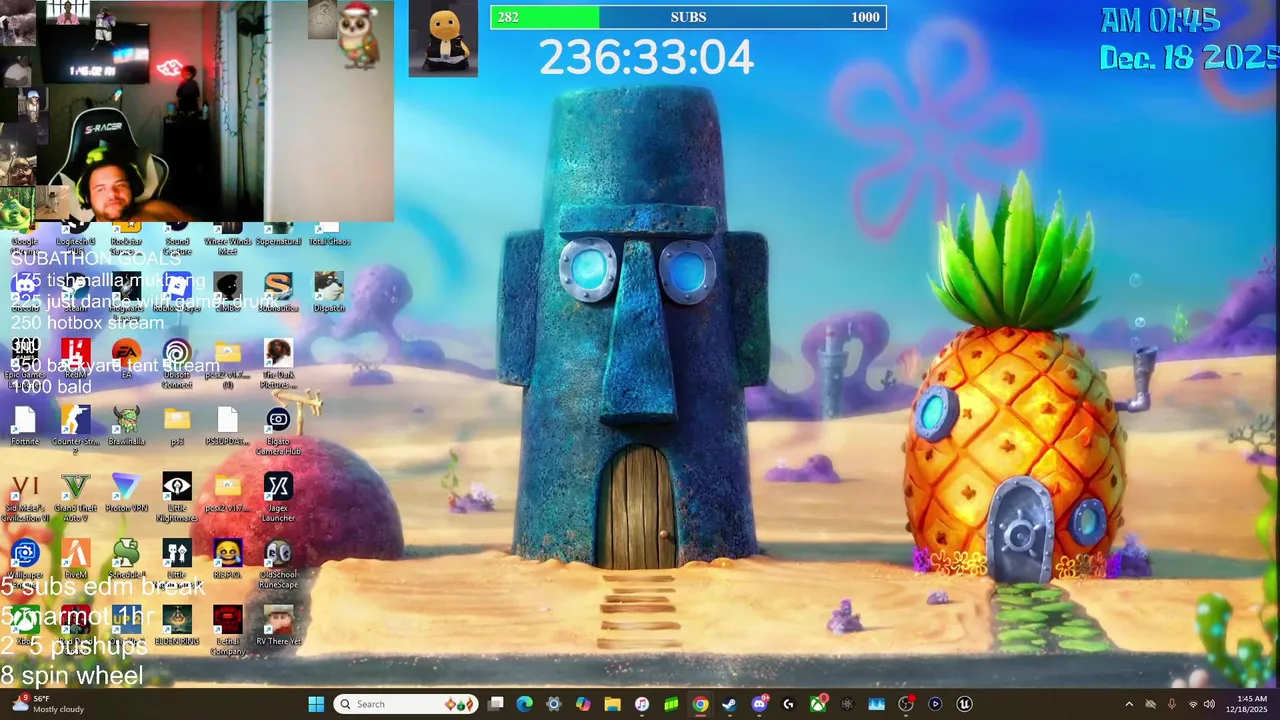The height and width of the screenshot is (720, 1280).
Task: Open the Subnautica desktop shortcut
Action: [278, 291]
